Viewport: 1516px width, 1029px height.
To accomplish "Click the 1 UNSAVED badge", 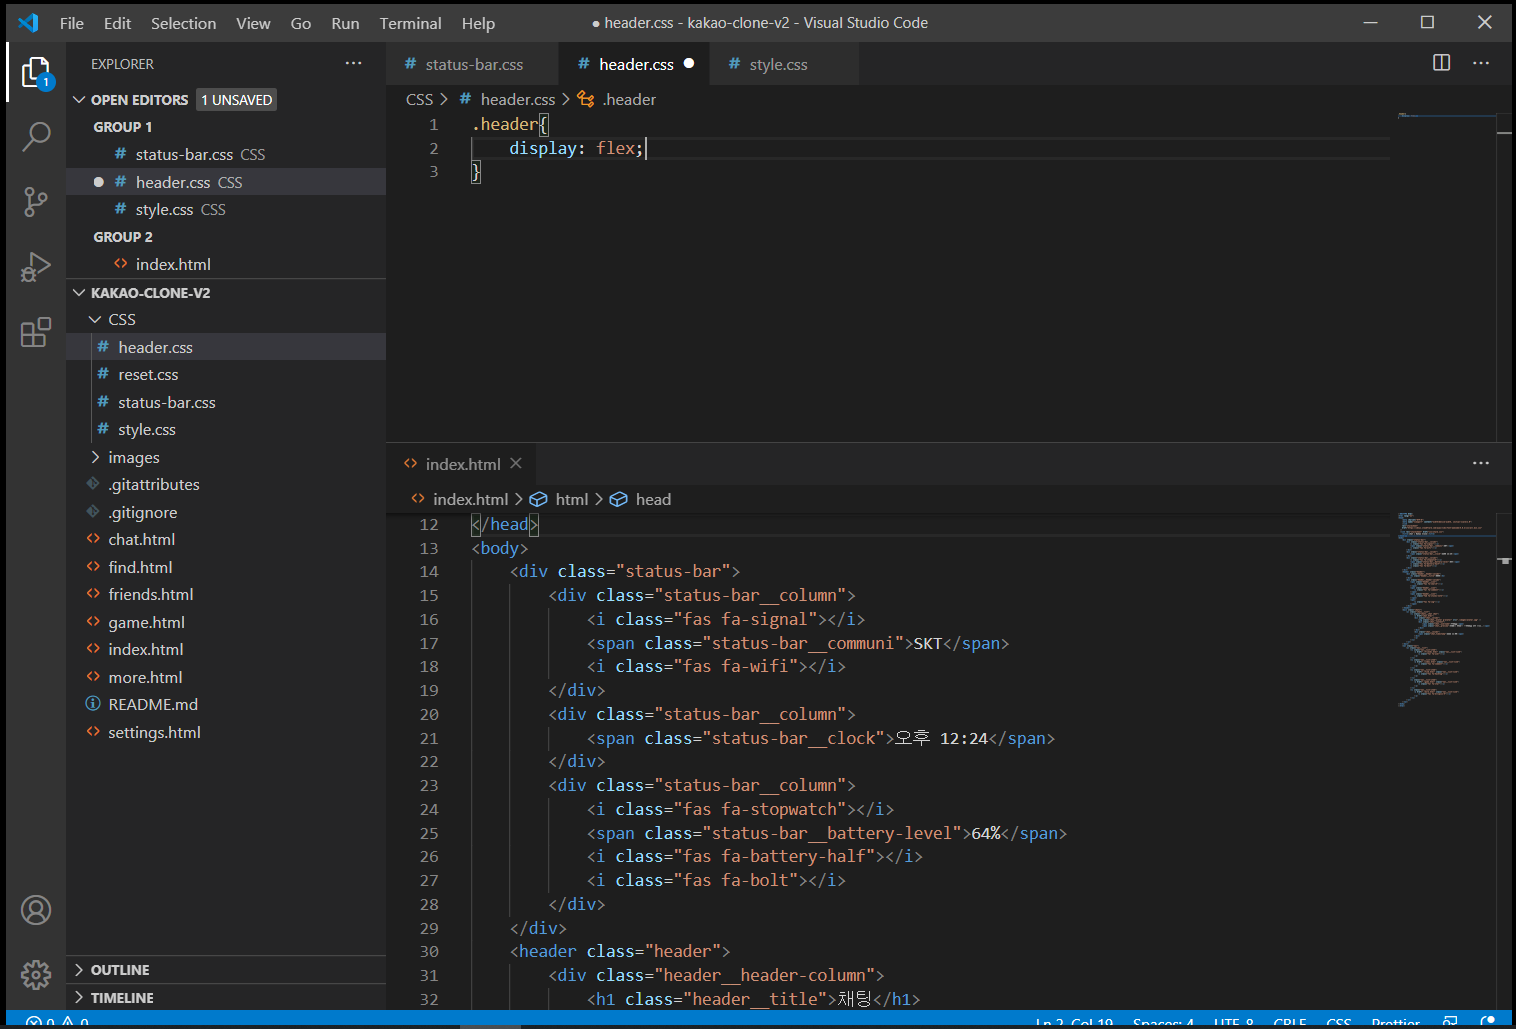I will pos(236,100).
